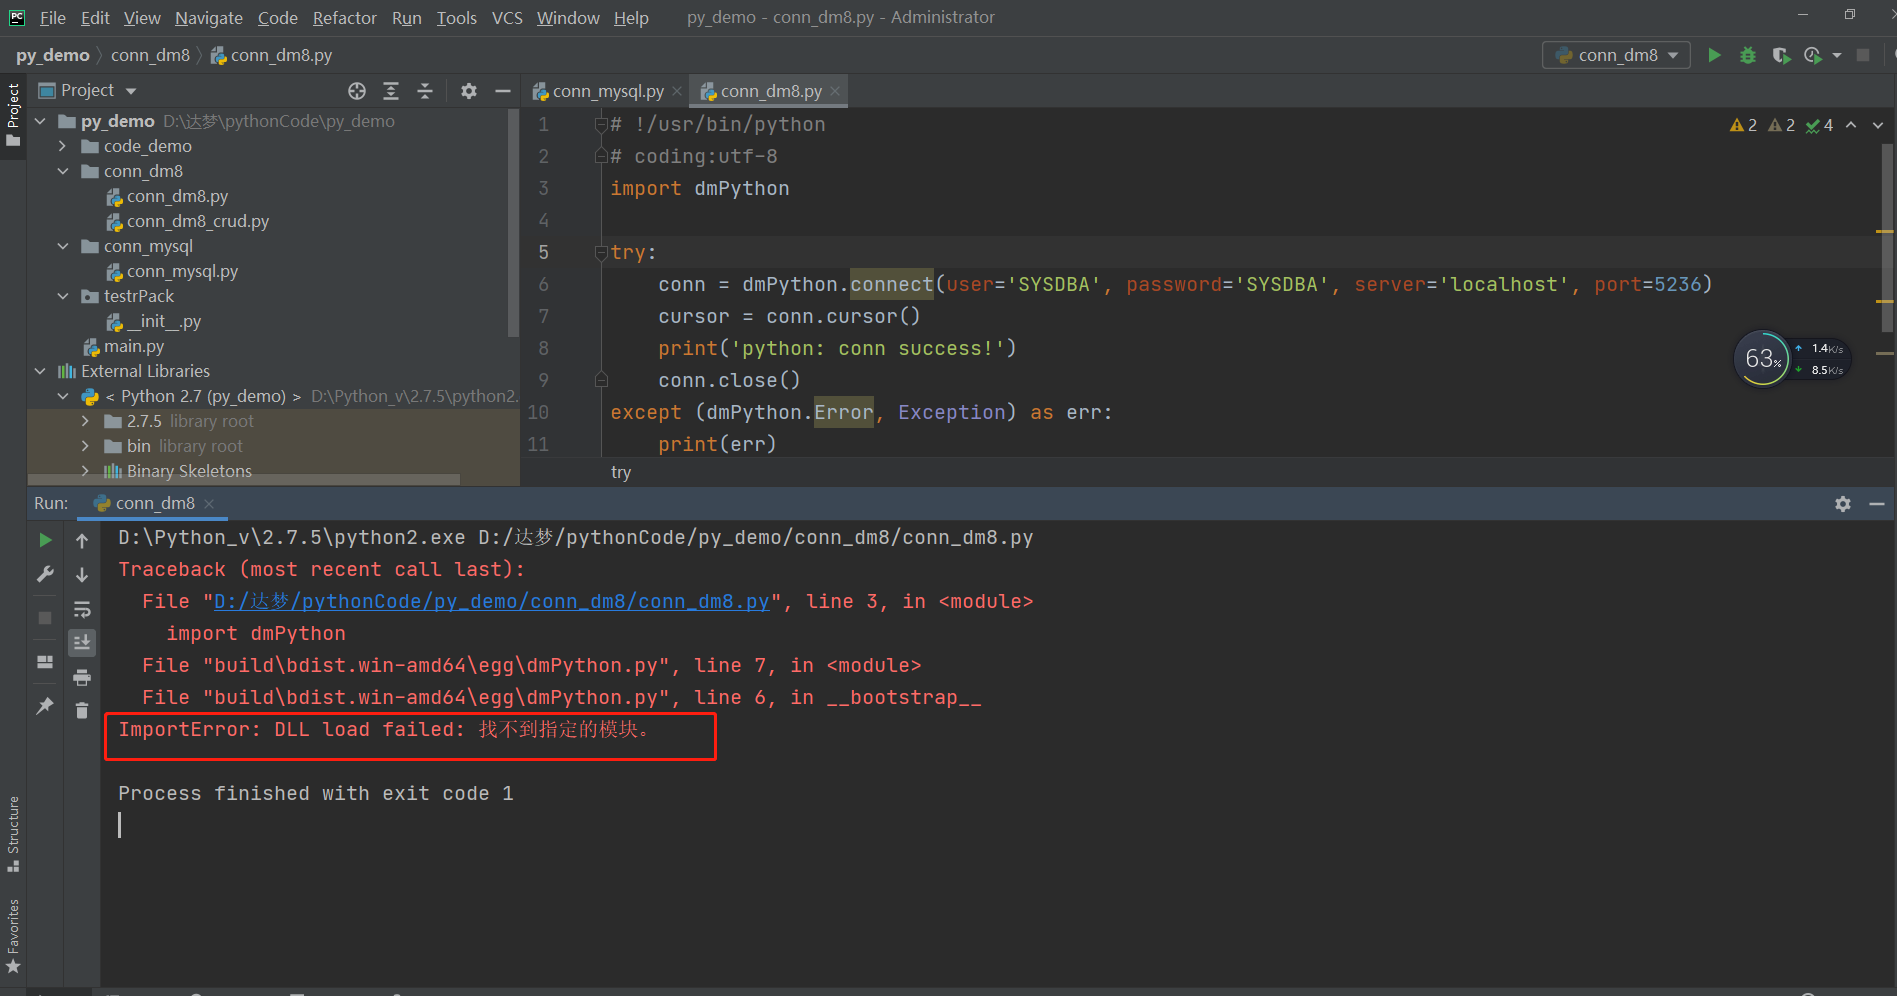Open Run panel settings gear
This screenshot has height=996, width=1897.
coord(1843,504)
